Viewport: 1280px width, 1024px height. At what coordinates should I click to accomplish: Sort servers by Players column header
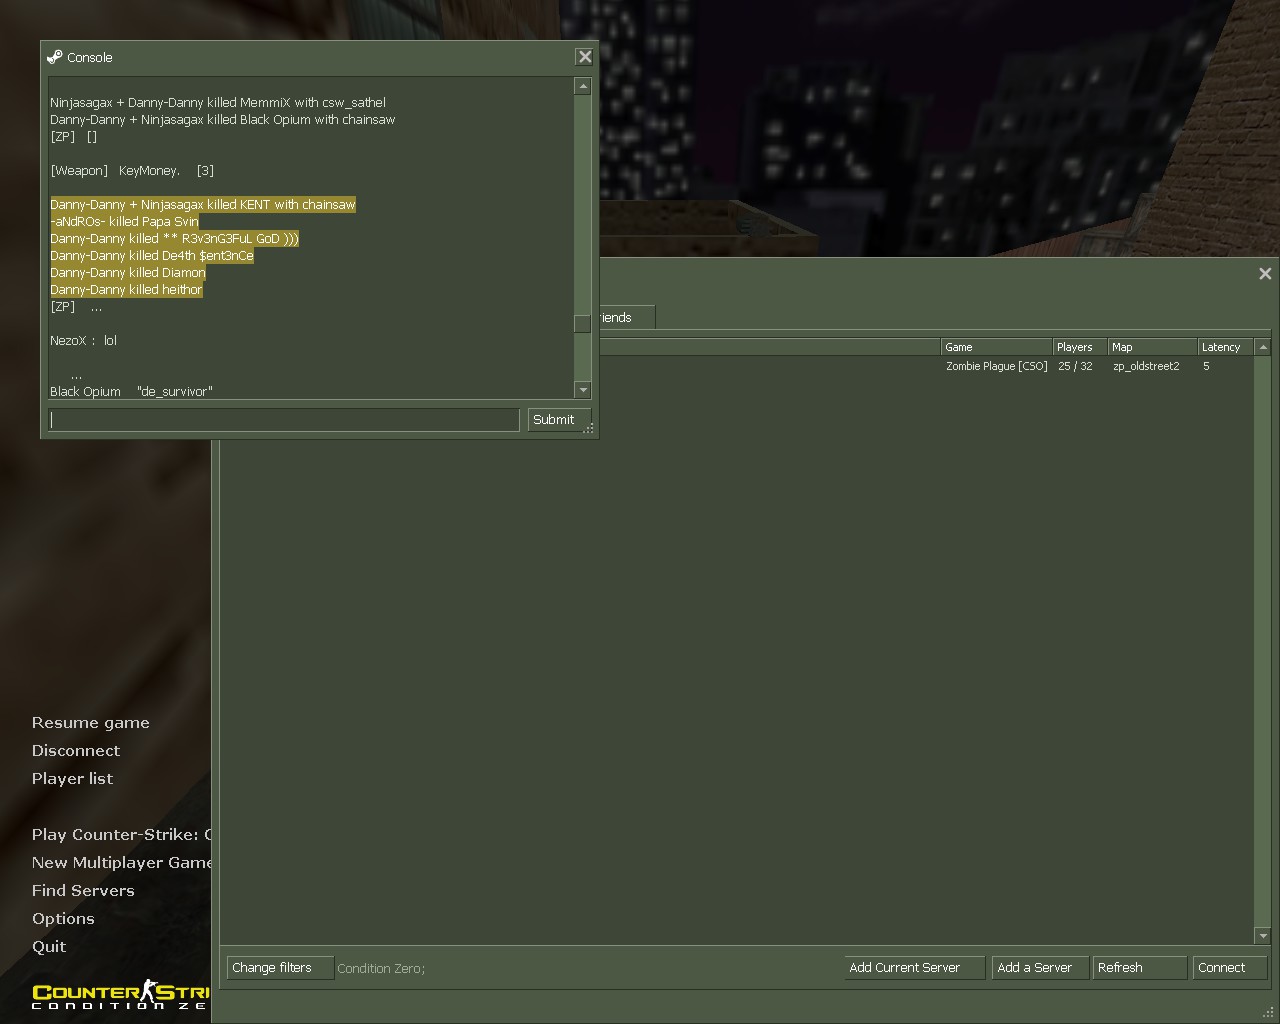coord(1078,347)
